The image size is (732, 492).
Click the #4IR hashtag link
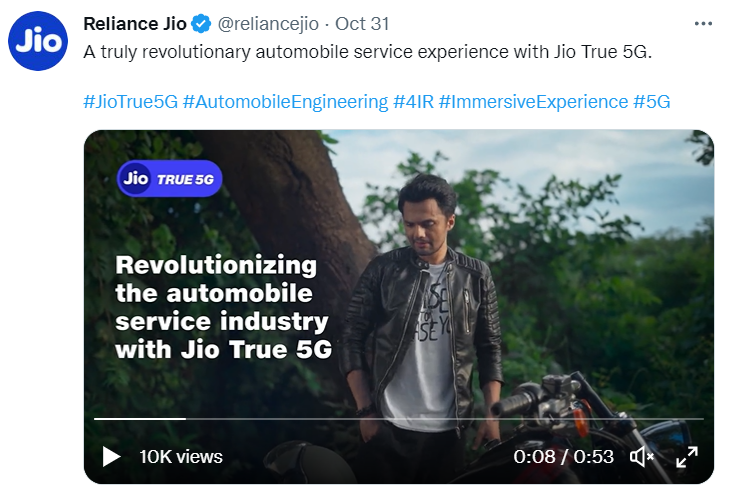point(413,102)
